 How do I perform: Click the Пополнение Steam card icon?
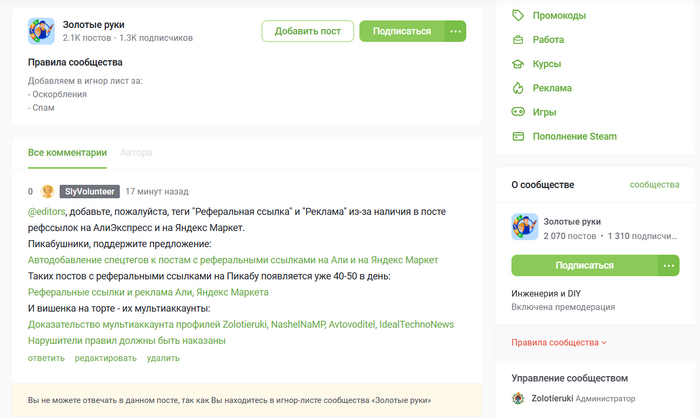pos(518,136)
